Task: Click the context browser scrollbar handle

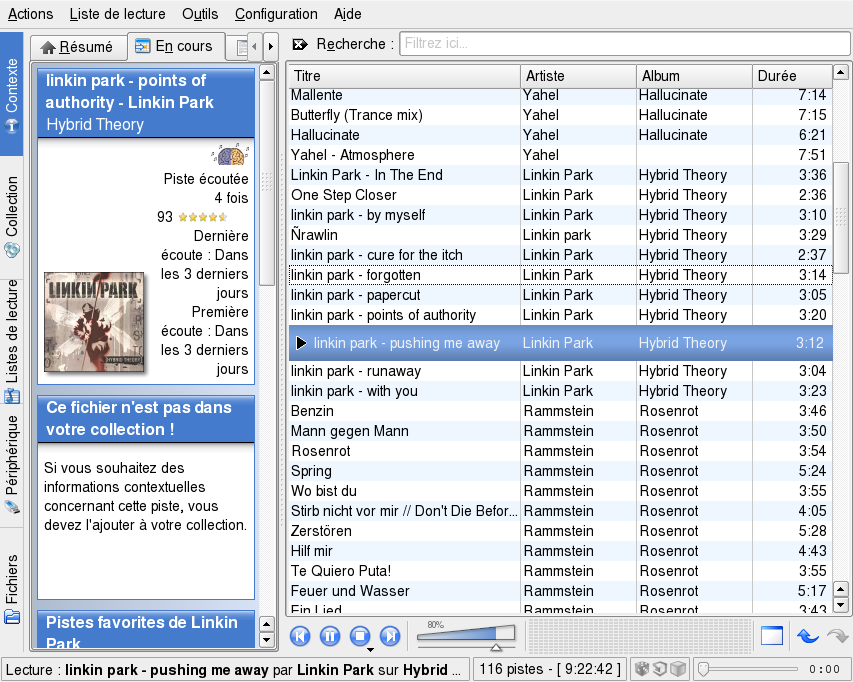Action: click(x=267, y=183)
